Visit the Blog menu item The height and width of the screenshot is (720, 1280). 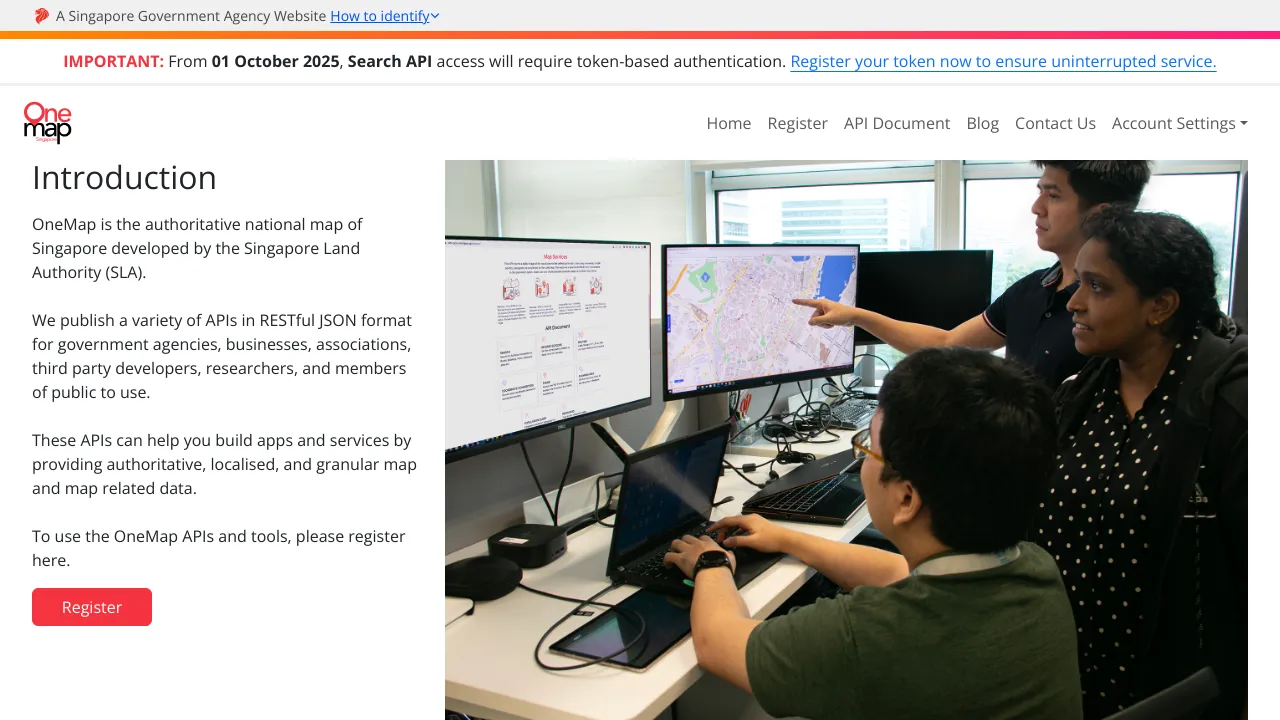point(983,123)
